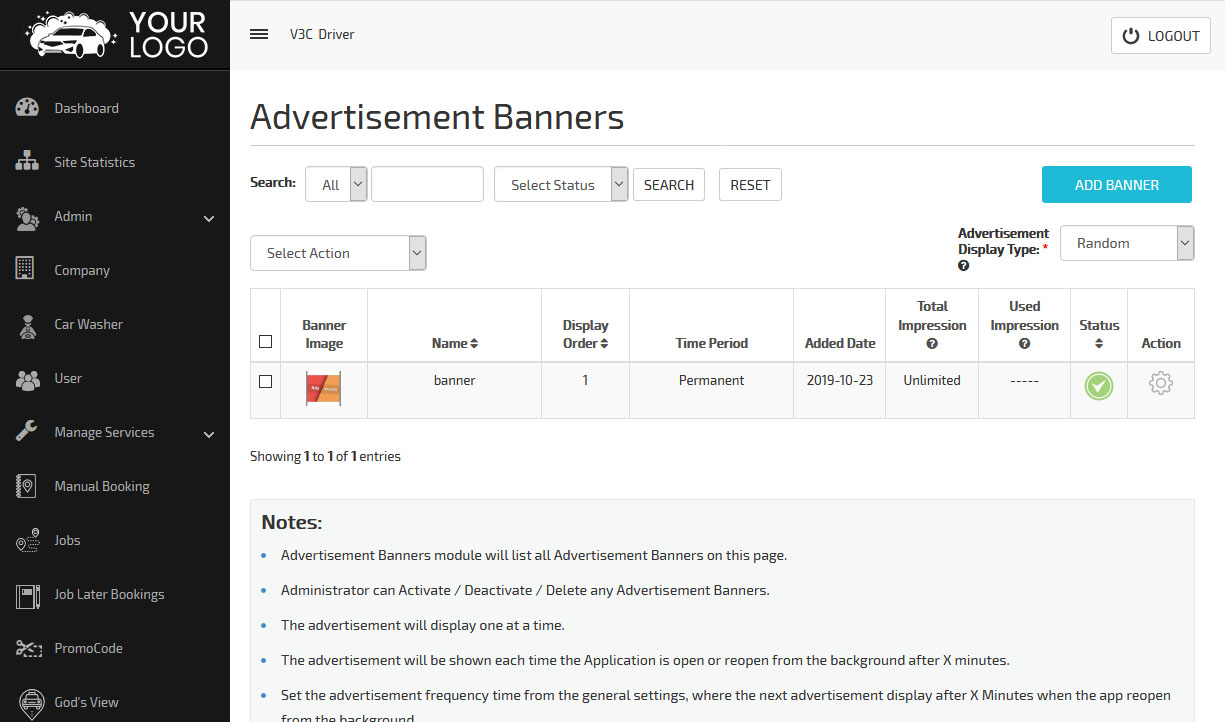Click the Manage Services wrench icon
Image resolution: width=1225 pixels, height=722 pixels.
[x=27, y=432]
